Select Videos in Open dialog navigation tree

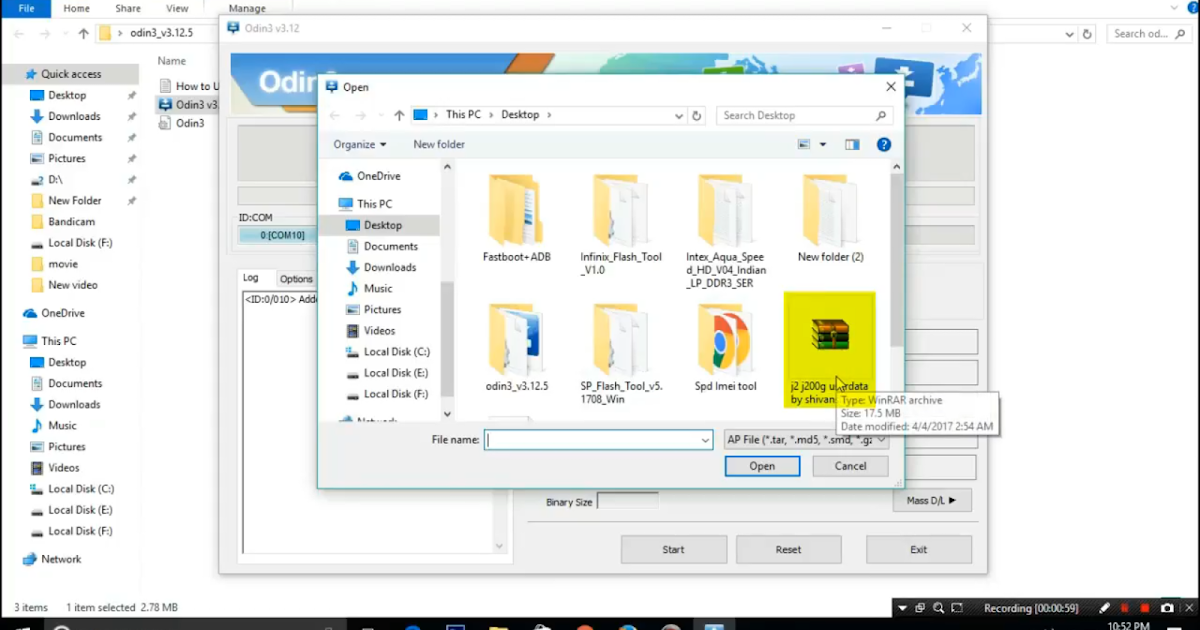coord(369,331)
